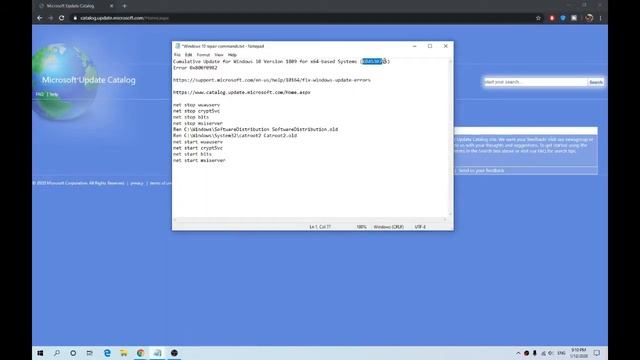This screenshot has width=640, height=360.
Task: Open the FAQ link on Update Catalog
Action: (x=40, y=94)
